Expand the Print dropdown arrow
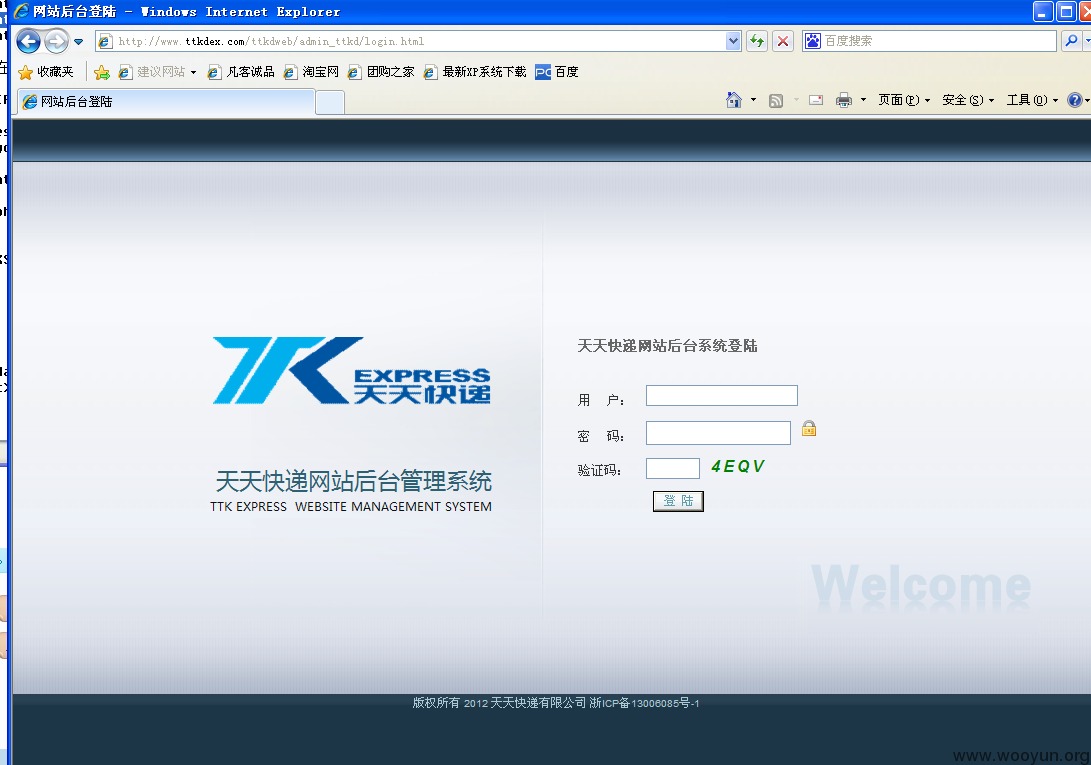 pyautogui.click(x=863, y=100)
